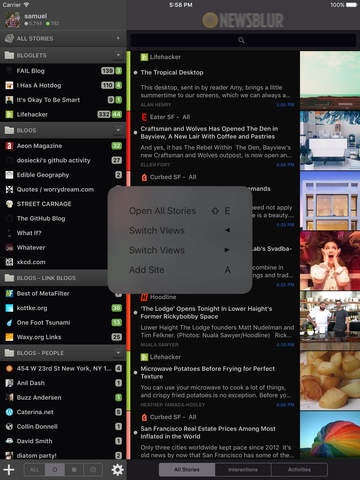Viewport: 360px width, 480px height.
Task: Click the Buzz Andersen feed row
Action: coord(63,397)
